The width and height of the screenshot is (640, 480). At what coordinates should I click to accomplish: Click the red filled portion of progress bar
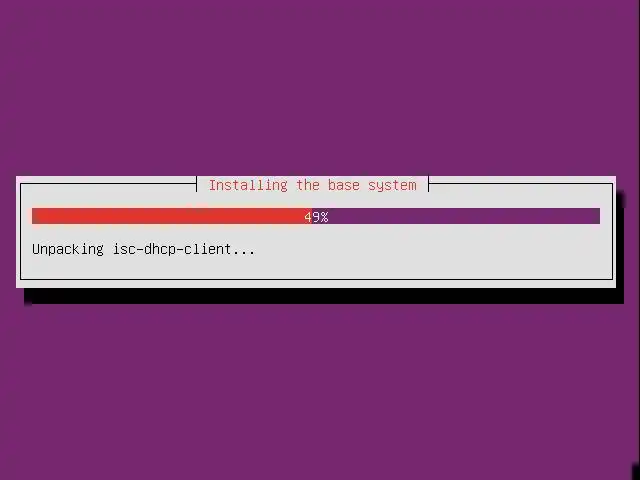[x=171, y=216]
